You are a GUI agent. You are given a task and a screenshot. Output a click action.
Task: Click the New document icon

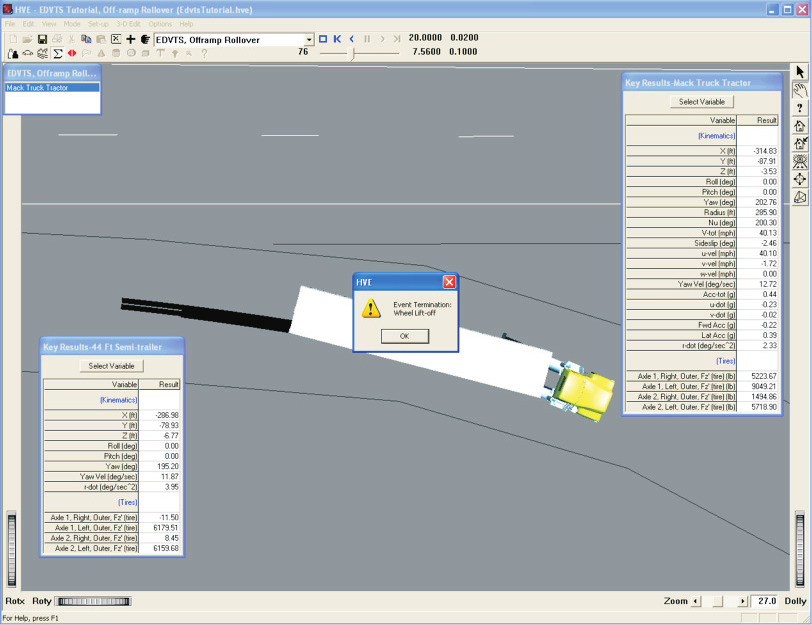pyautogui.click(x=13, y=39)
